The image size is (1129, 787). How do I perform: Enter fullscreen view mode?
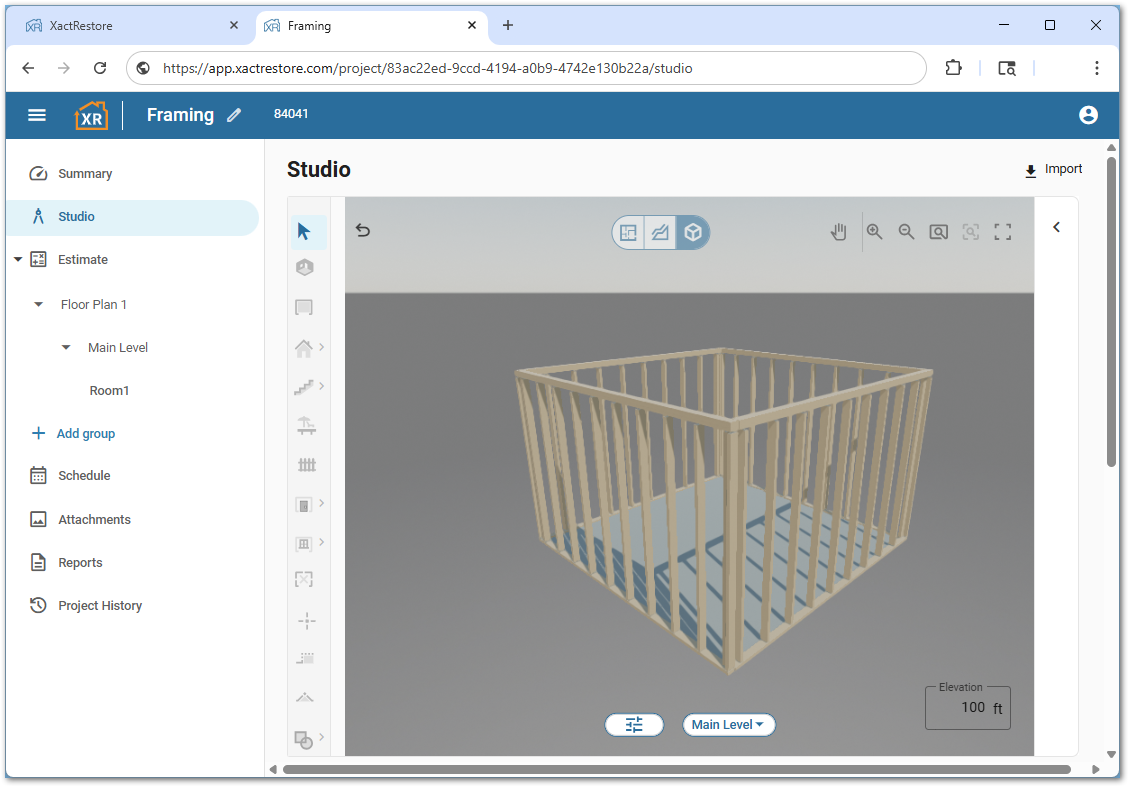pyautogui.click(x=1003, y=231)
